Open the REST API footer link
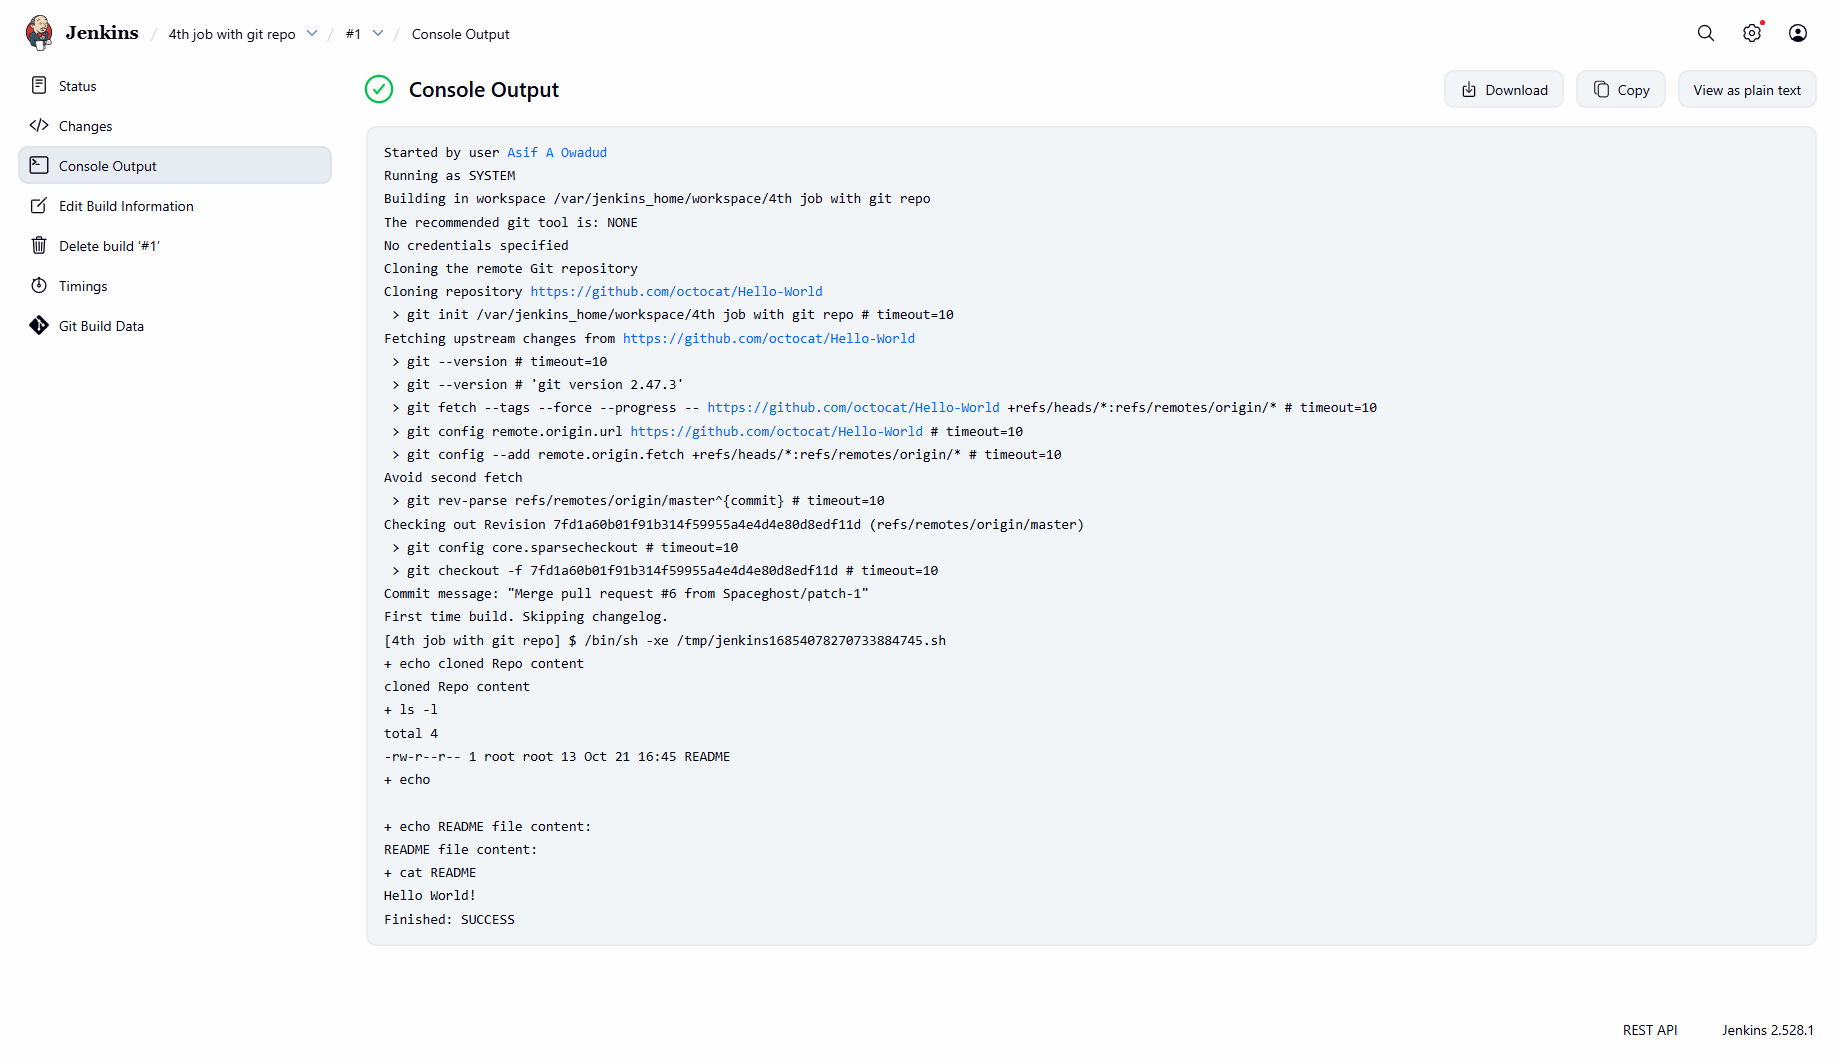The image size is (1843, 1062). click(1650, 1029)
